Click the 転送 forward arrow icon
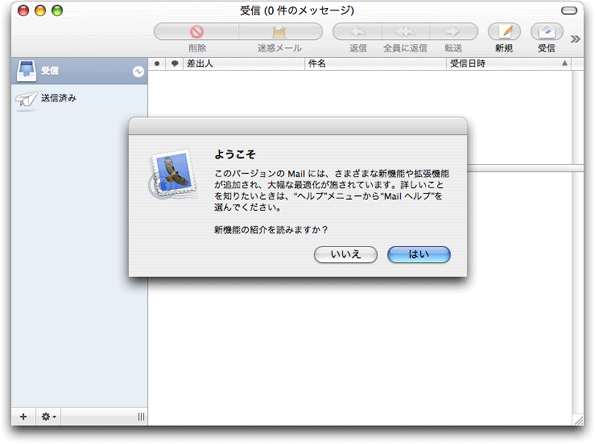 pos(453,31)
